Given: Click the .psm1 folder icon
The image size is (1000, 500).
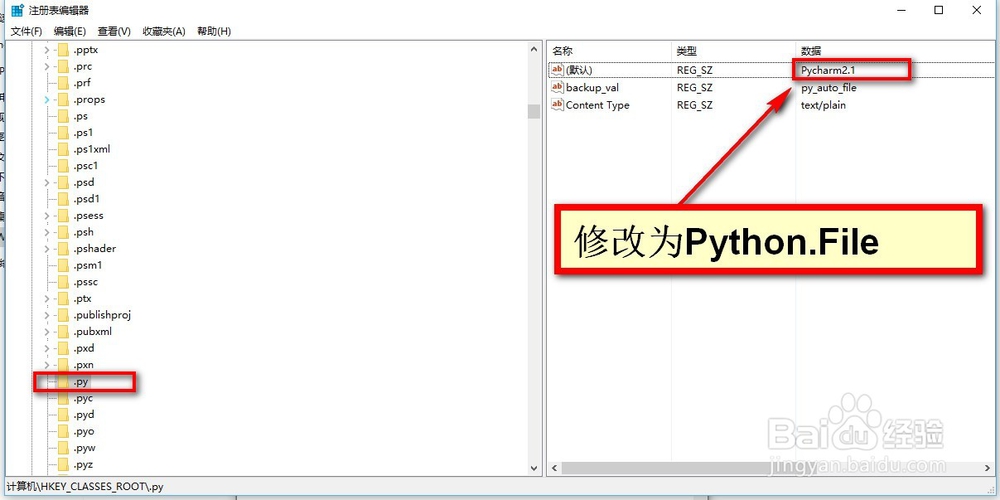Looking at the screenshot, I should point(62,265).
